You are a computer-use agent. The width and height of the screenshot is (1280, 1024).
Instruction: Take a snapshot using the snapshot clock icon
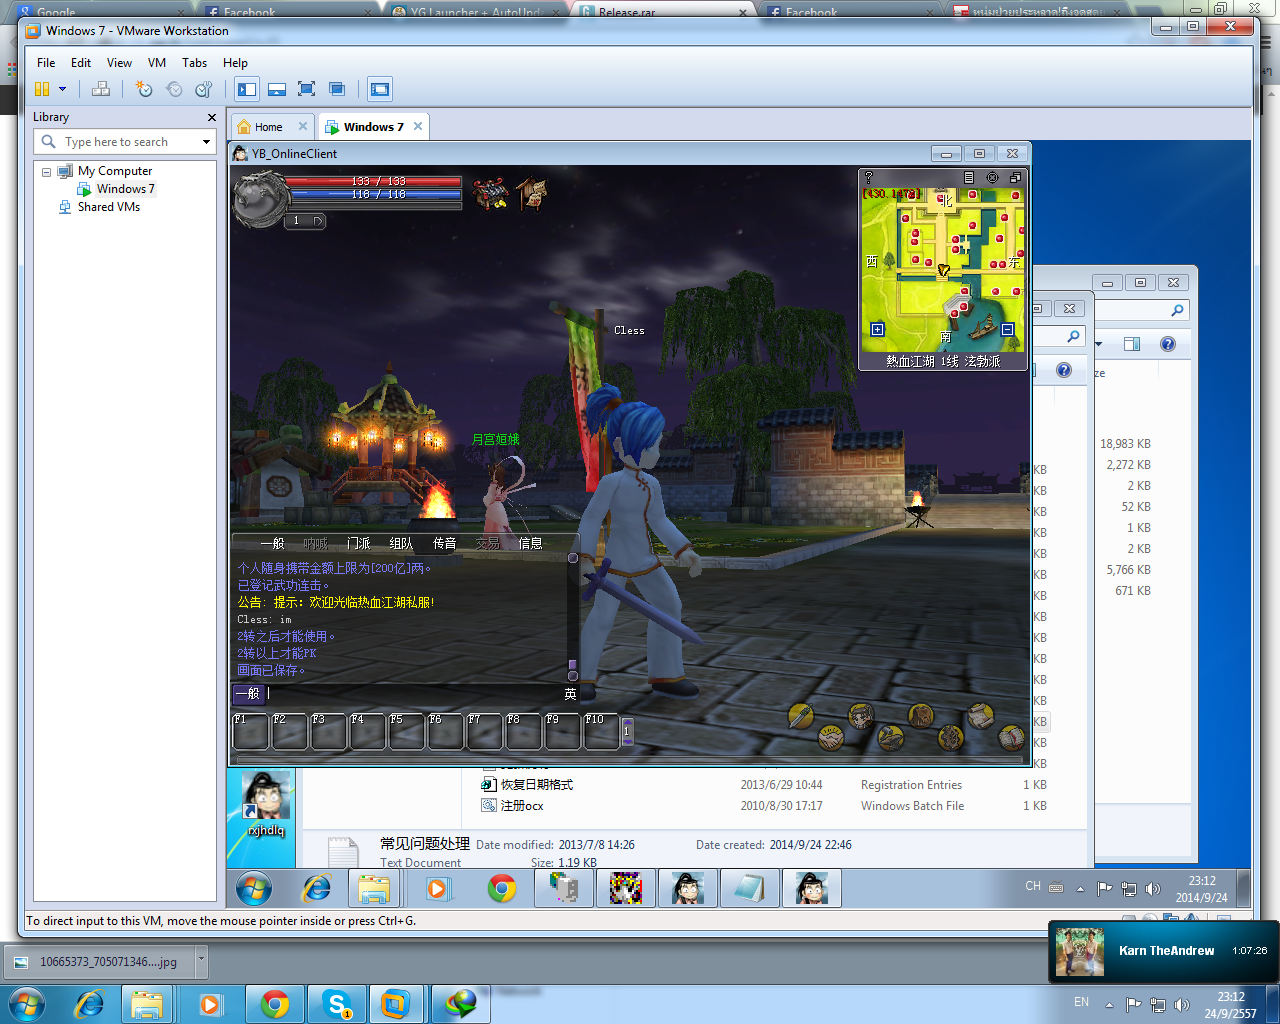(x=144, y=89)
